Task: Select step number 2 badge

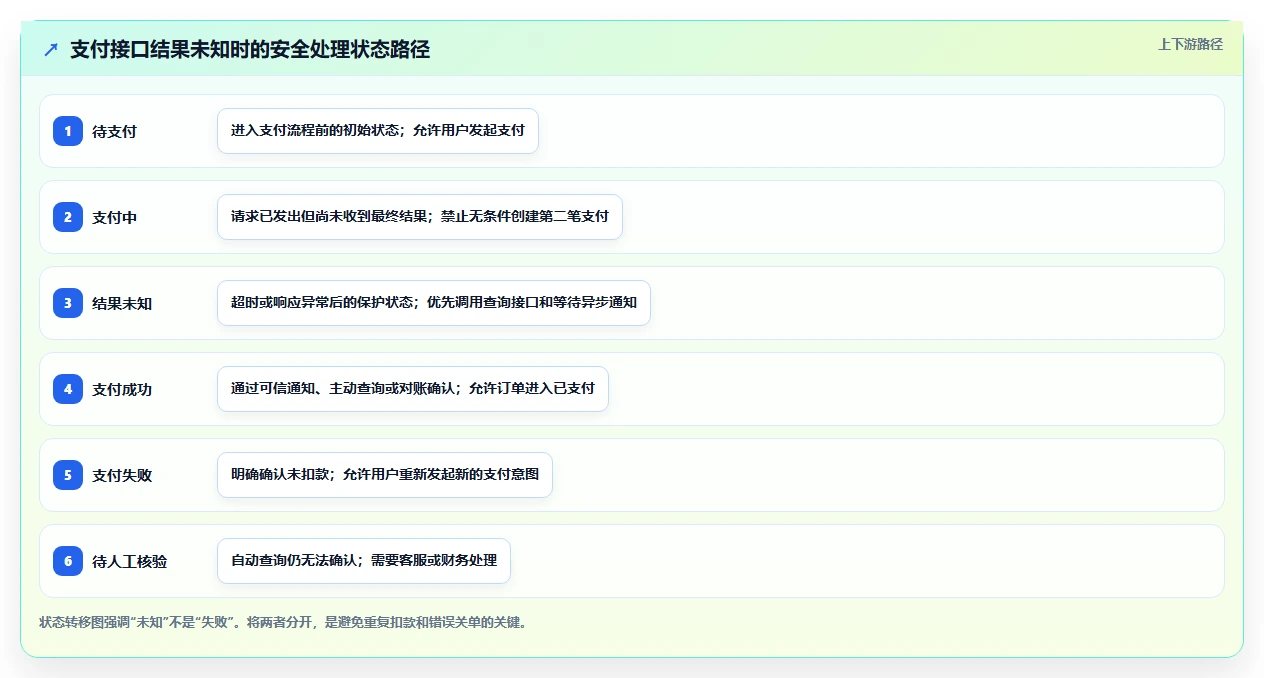Action: (68, 217)
